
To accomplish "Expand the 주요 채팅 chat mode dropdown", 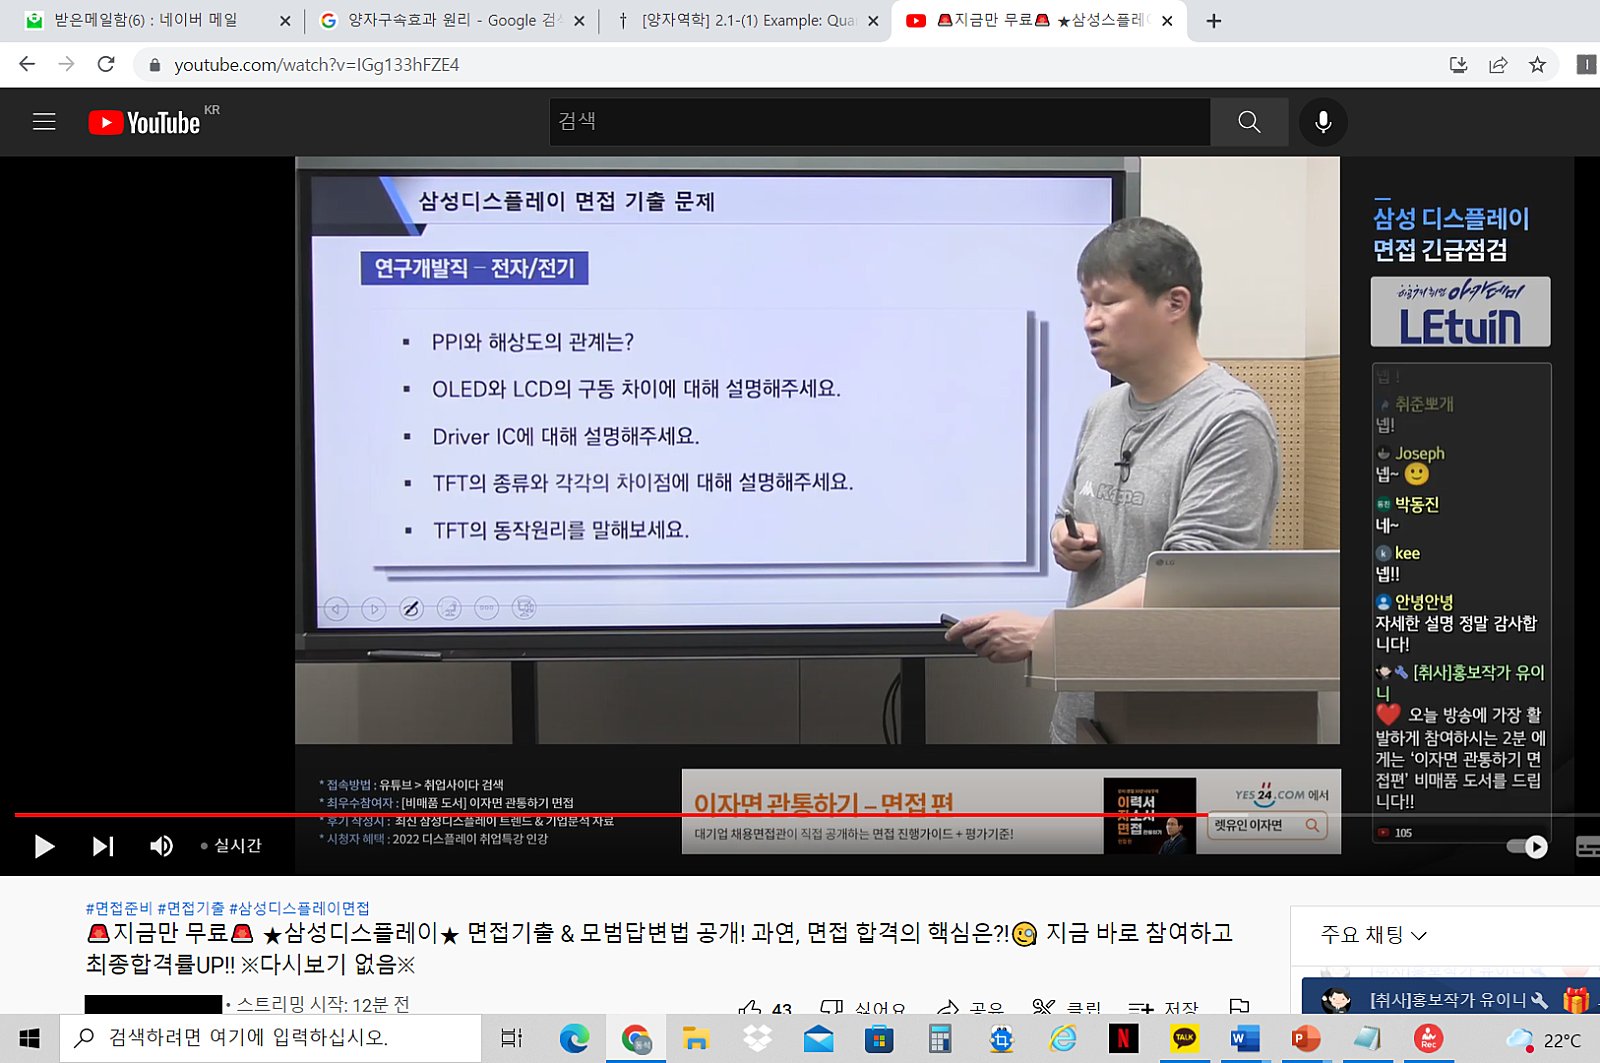I will tap(1373, 935).
